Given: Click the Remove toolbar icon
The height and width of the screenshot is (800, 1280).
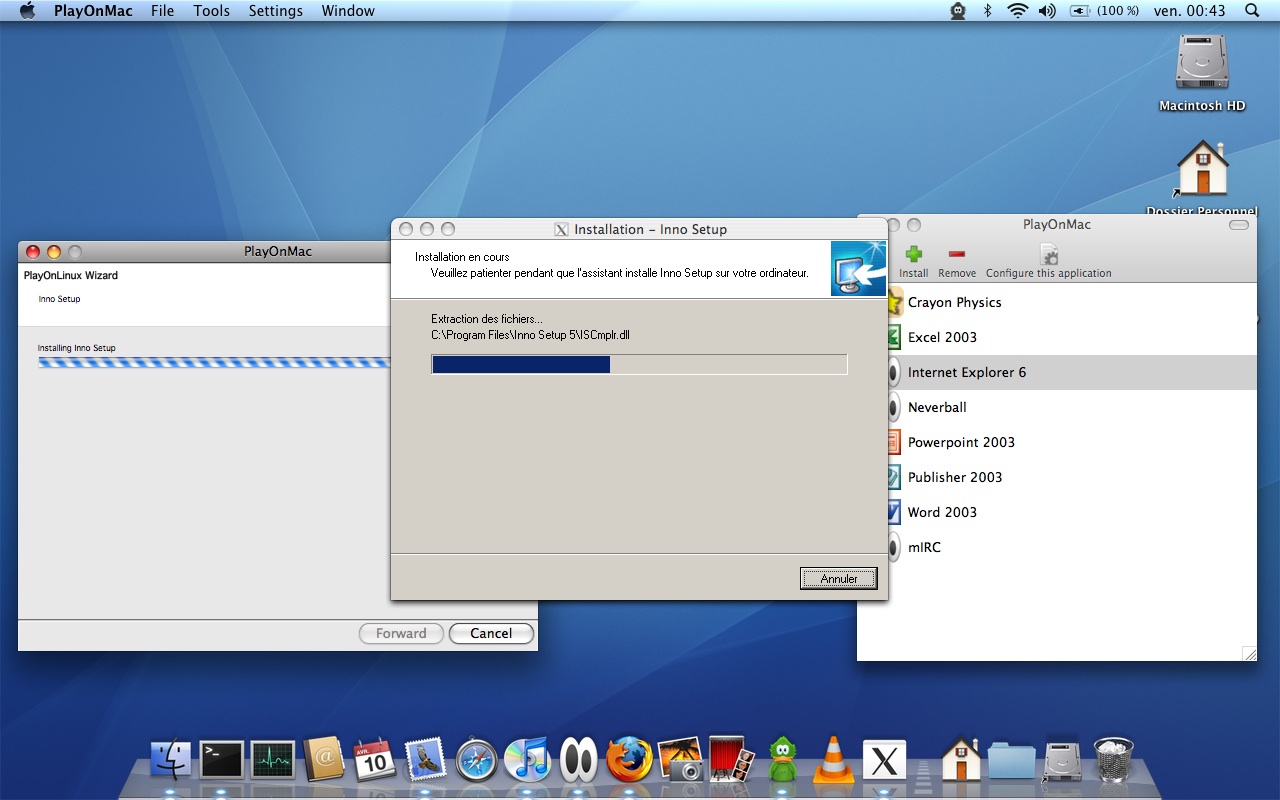Looking at the screenshot, I should 957,261.
